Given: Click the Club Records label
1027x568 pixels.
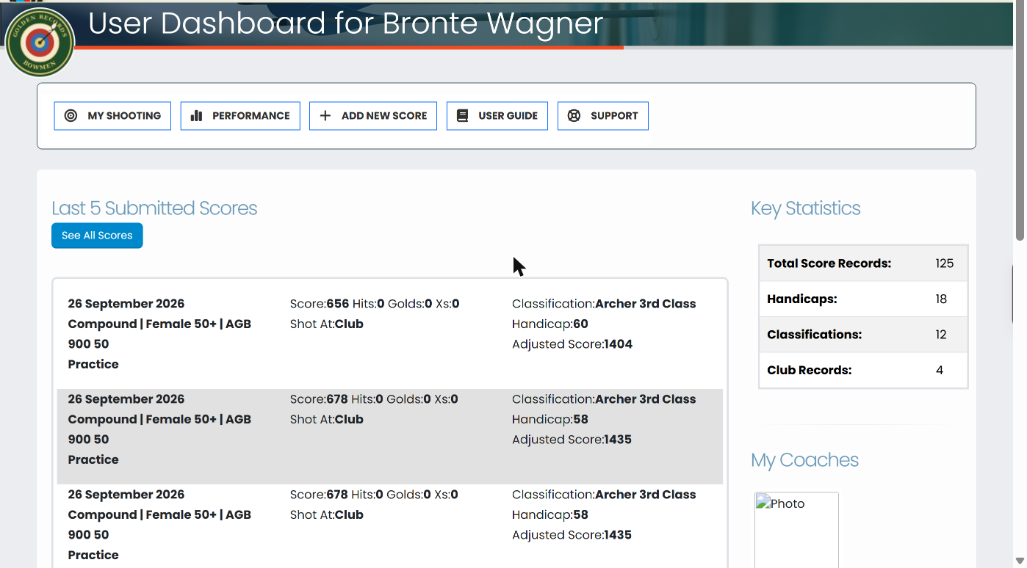Looking at the screenshot, I should coord(810,370).
